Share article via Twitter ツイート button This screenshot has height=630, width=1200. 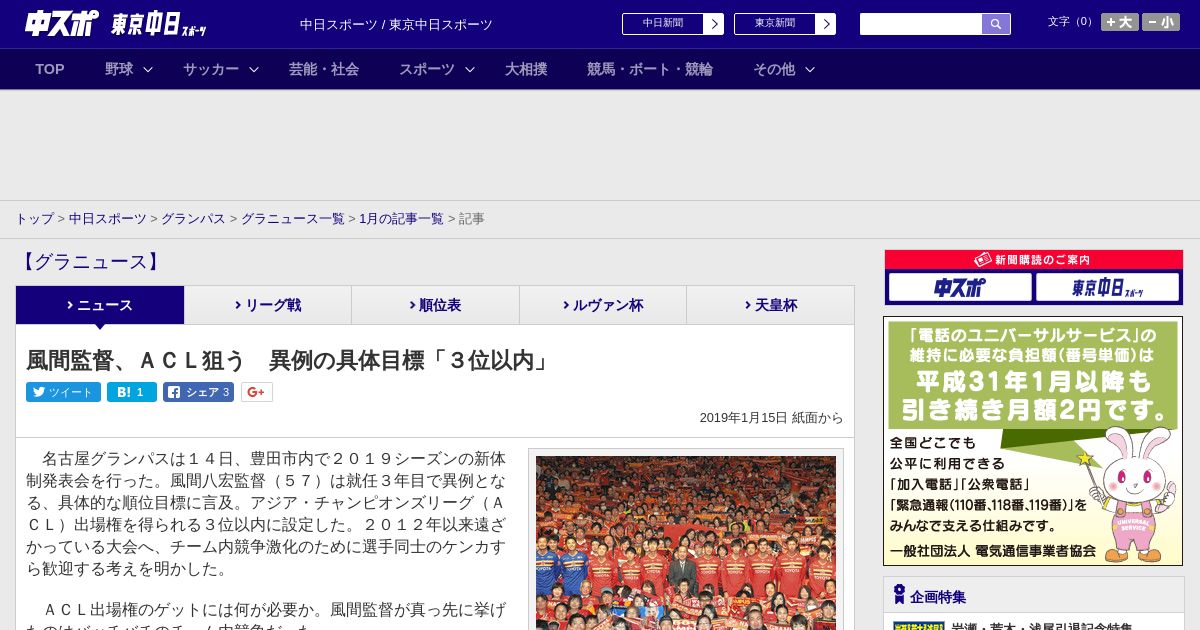click(x=63, y=392)
